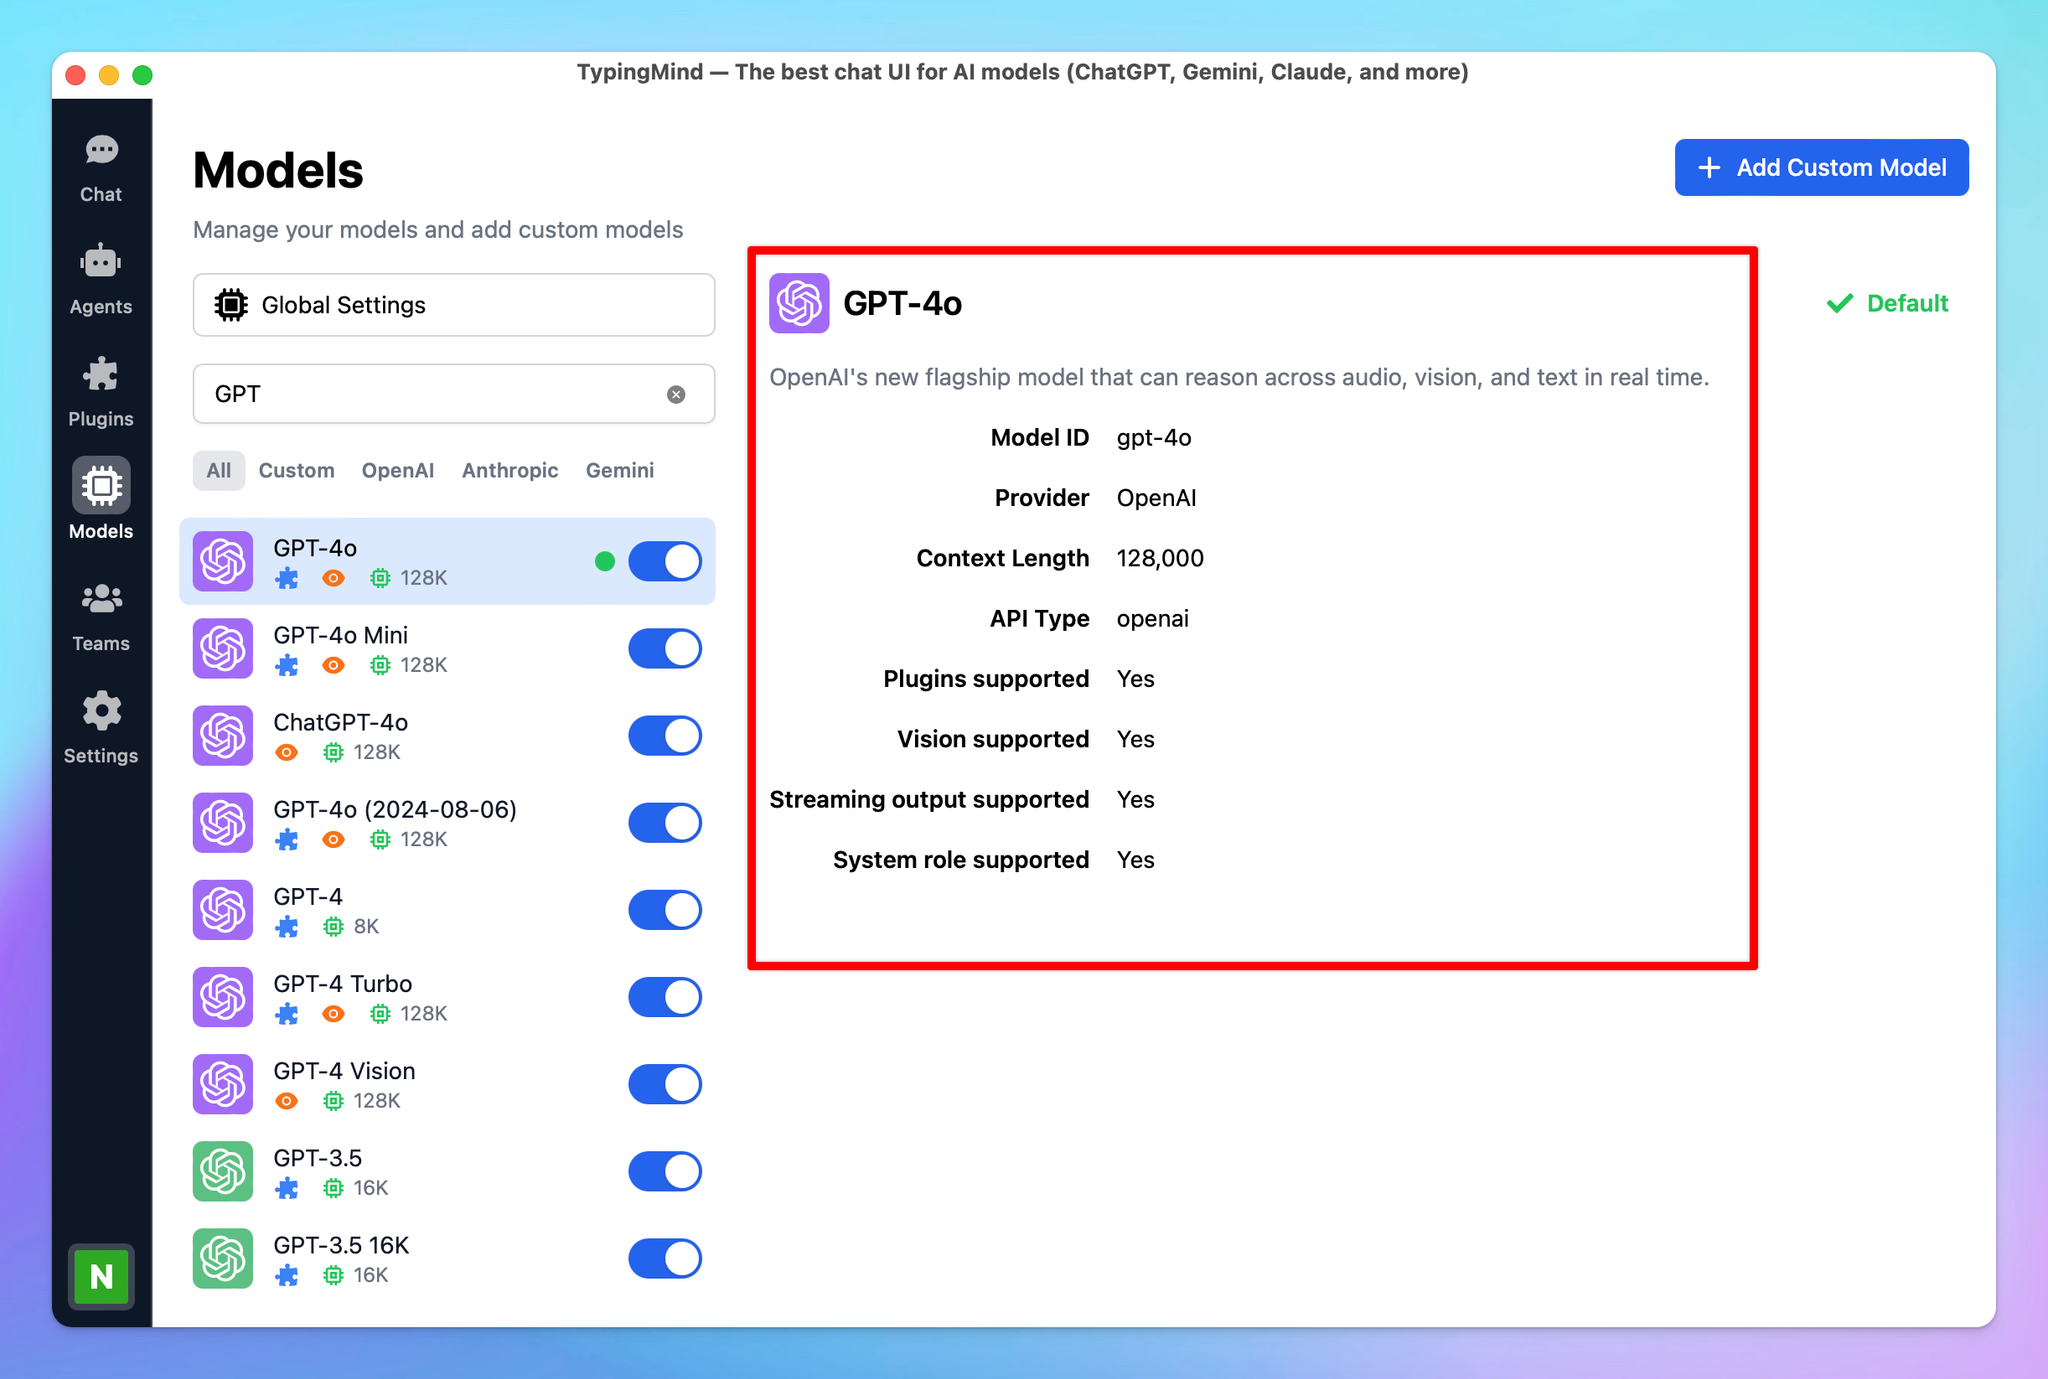Select the GPT-4 Vision row name
Image resolution: width=2048 pixels, height=1379 pixels.
(x=344, y=1071)
